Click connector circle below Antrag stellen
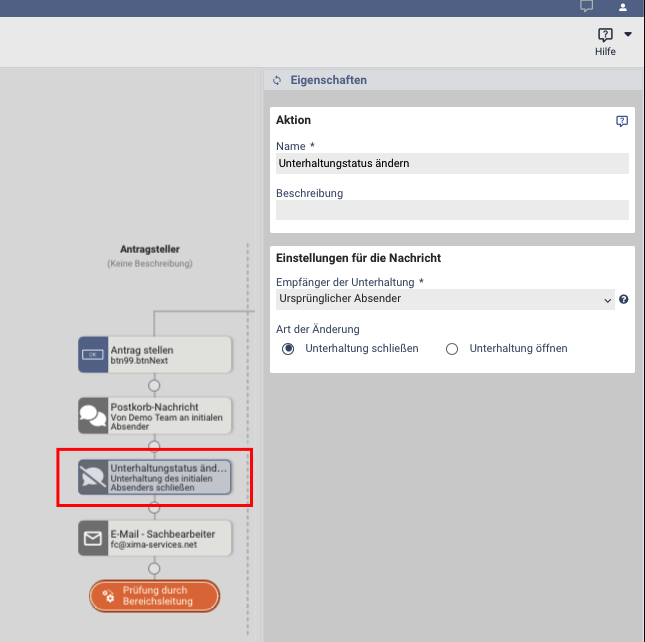 click(154, 386)
